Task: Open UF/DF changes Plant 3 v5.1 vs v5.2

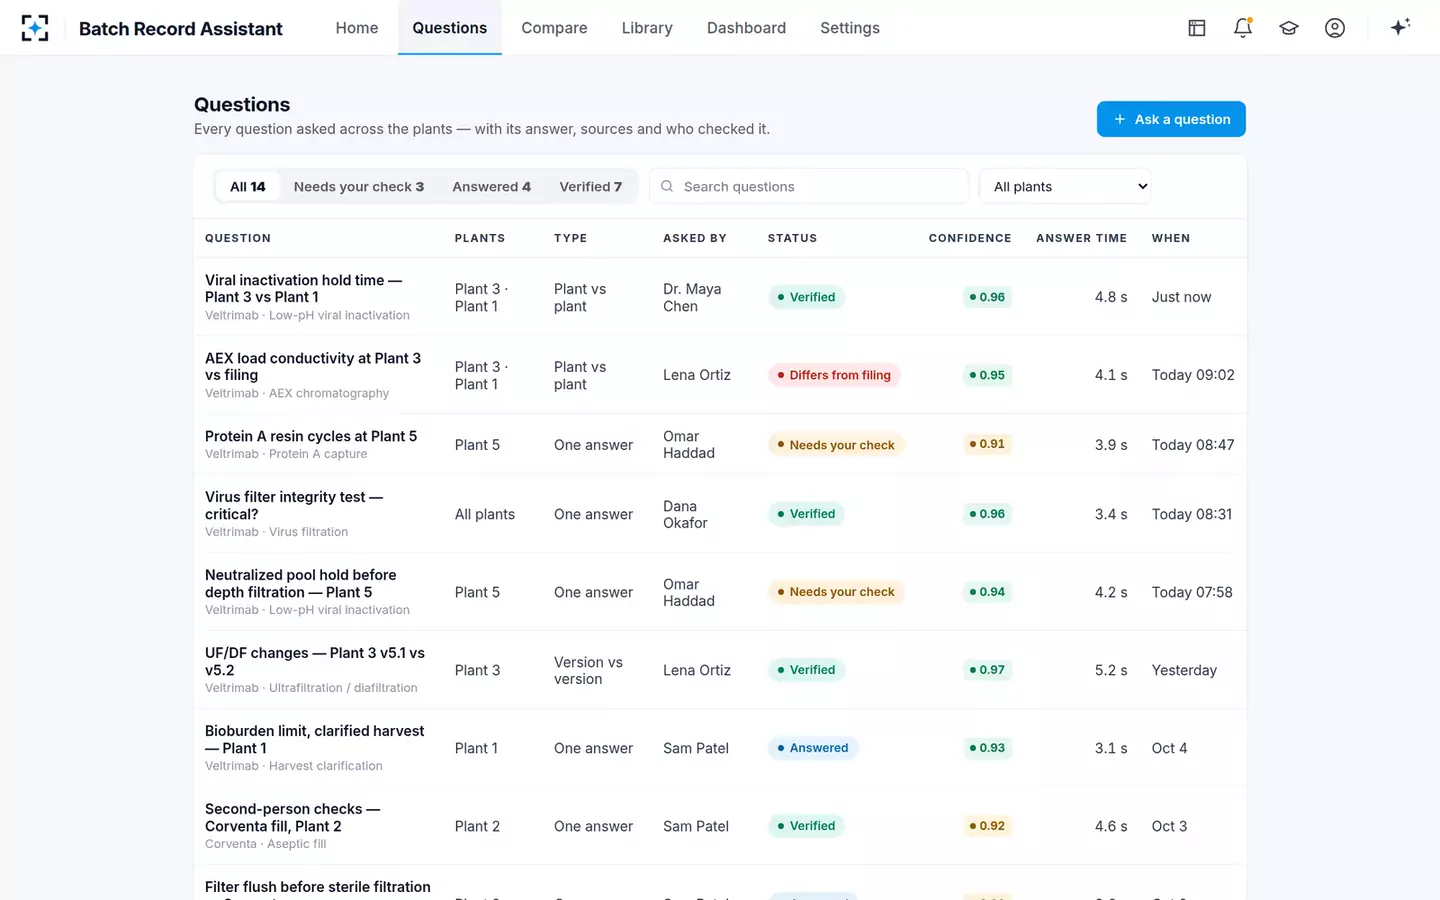Action: pos(315,661)
